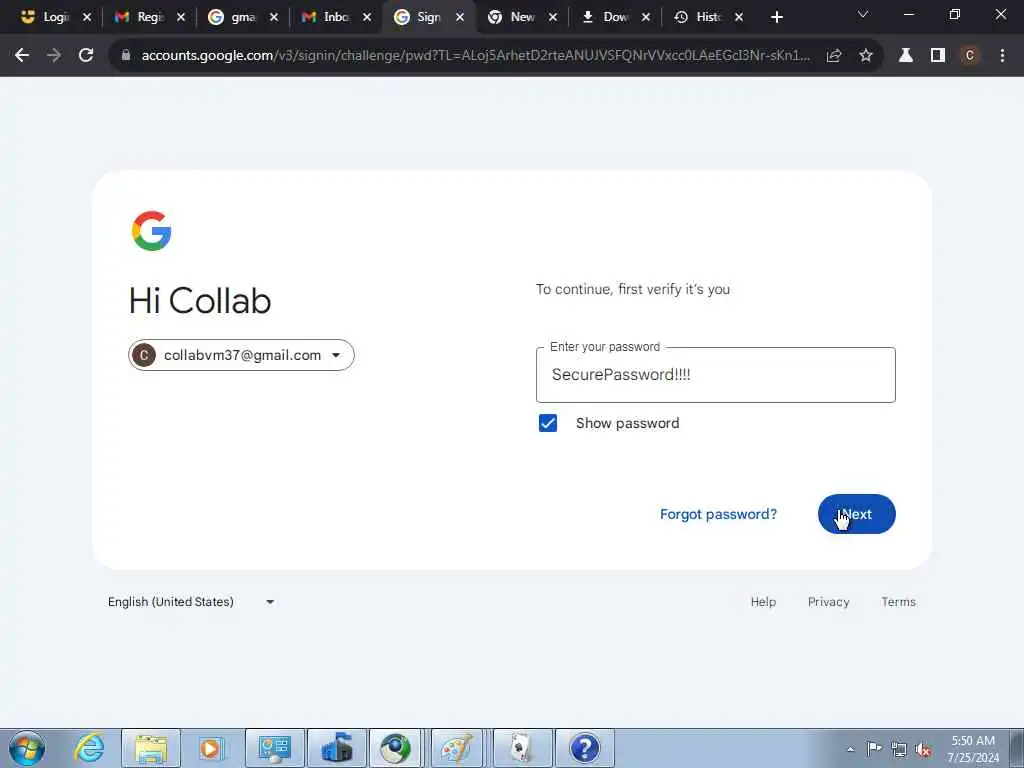This screenshot has height=768, width=1024.
Task: Click the muted volume tray icon
Action: click(x=923, y=750)
